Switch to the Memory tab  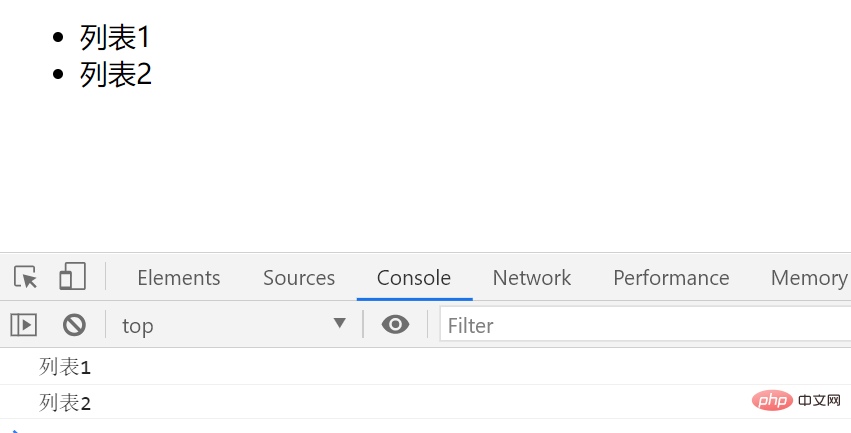pyautogui.click(x=808, y=278)
